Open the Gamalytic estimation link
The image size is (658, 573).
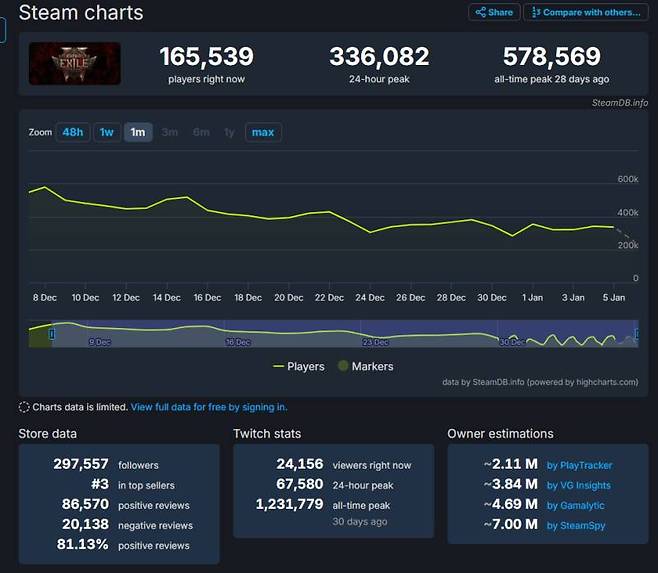[575, 505]
